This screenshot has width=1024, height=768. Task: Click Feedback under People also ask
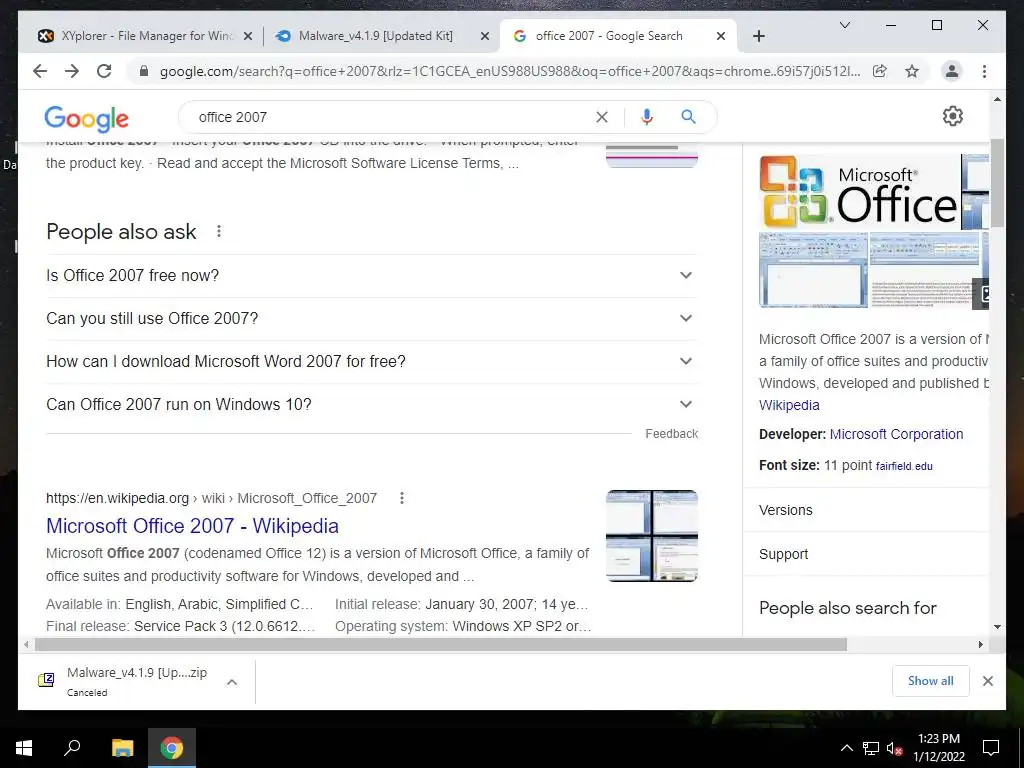(671, 434)
